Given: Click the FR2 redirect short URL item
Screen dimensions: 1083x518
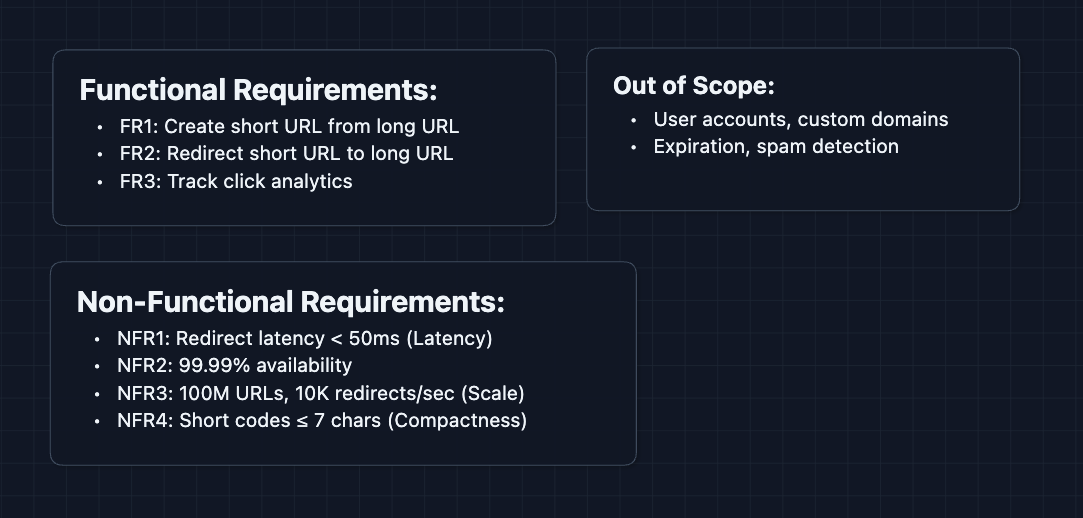Looking at the screenshot, I should pyautogui.click(x=286, y=154).
